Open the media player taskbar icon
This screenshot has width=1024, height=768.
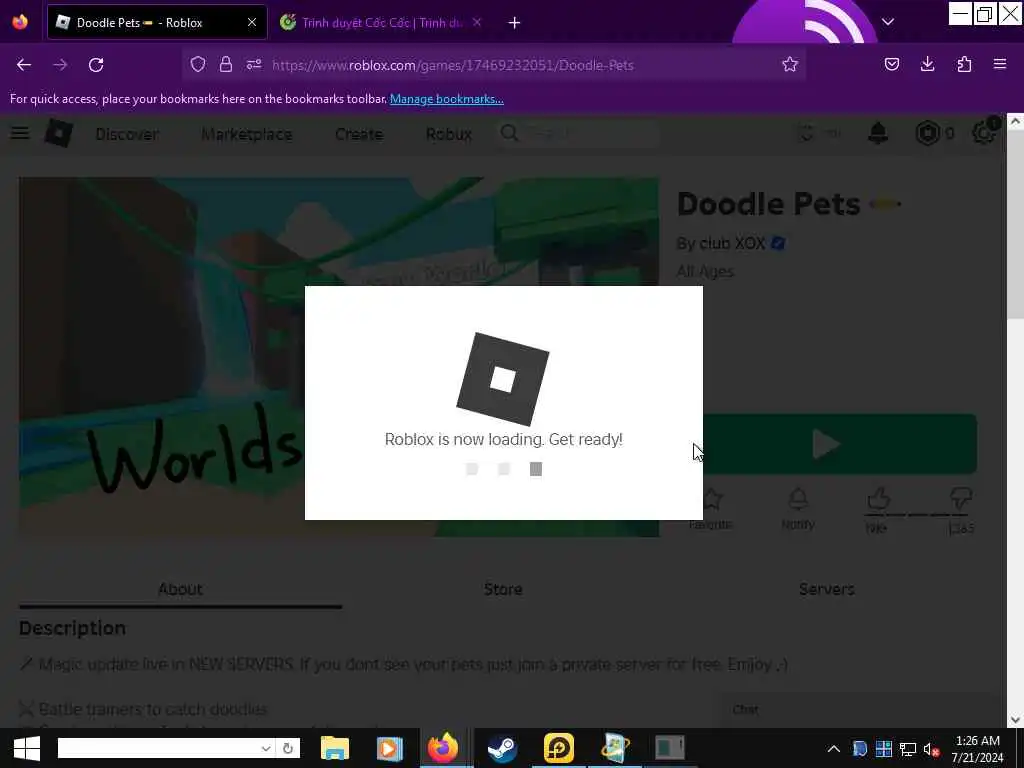pyautogui.click(x=389, y=748)
